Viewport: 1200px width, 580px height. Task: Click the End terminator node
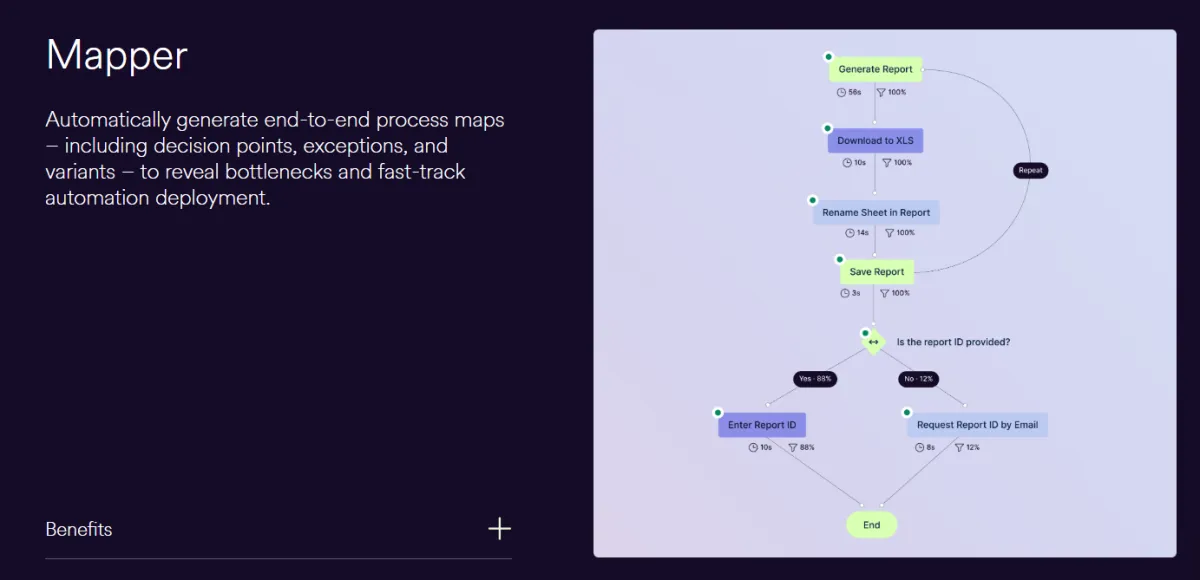pyautogui.click(x=872, y=525)
